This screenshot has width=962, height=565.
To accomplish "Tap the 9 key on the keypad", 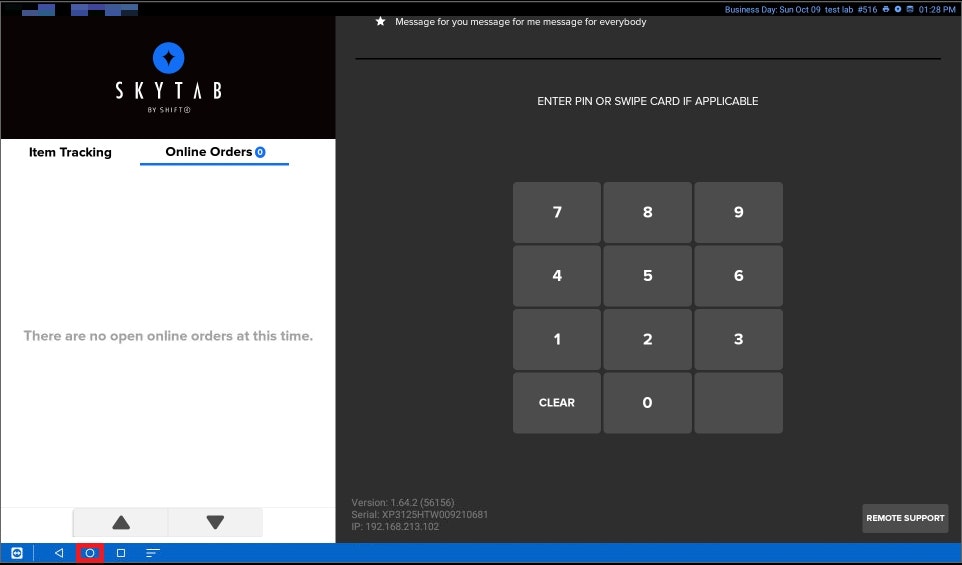I will pos(738,212).
